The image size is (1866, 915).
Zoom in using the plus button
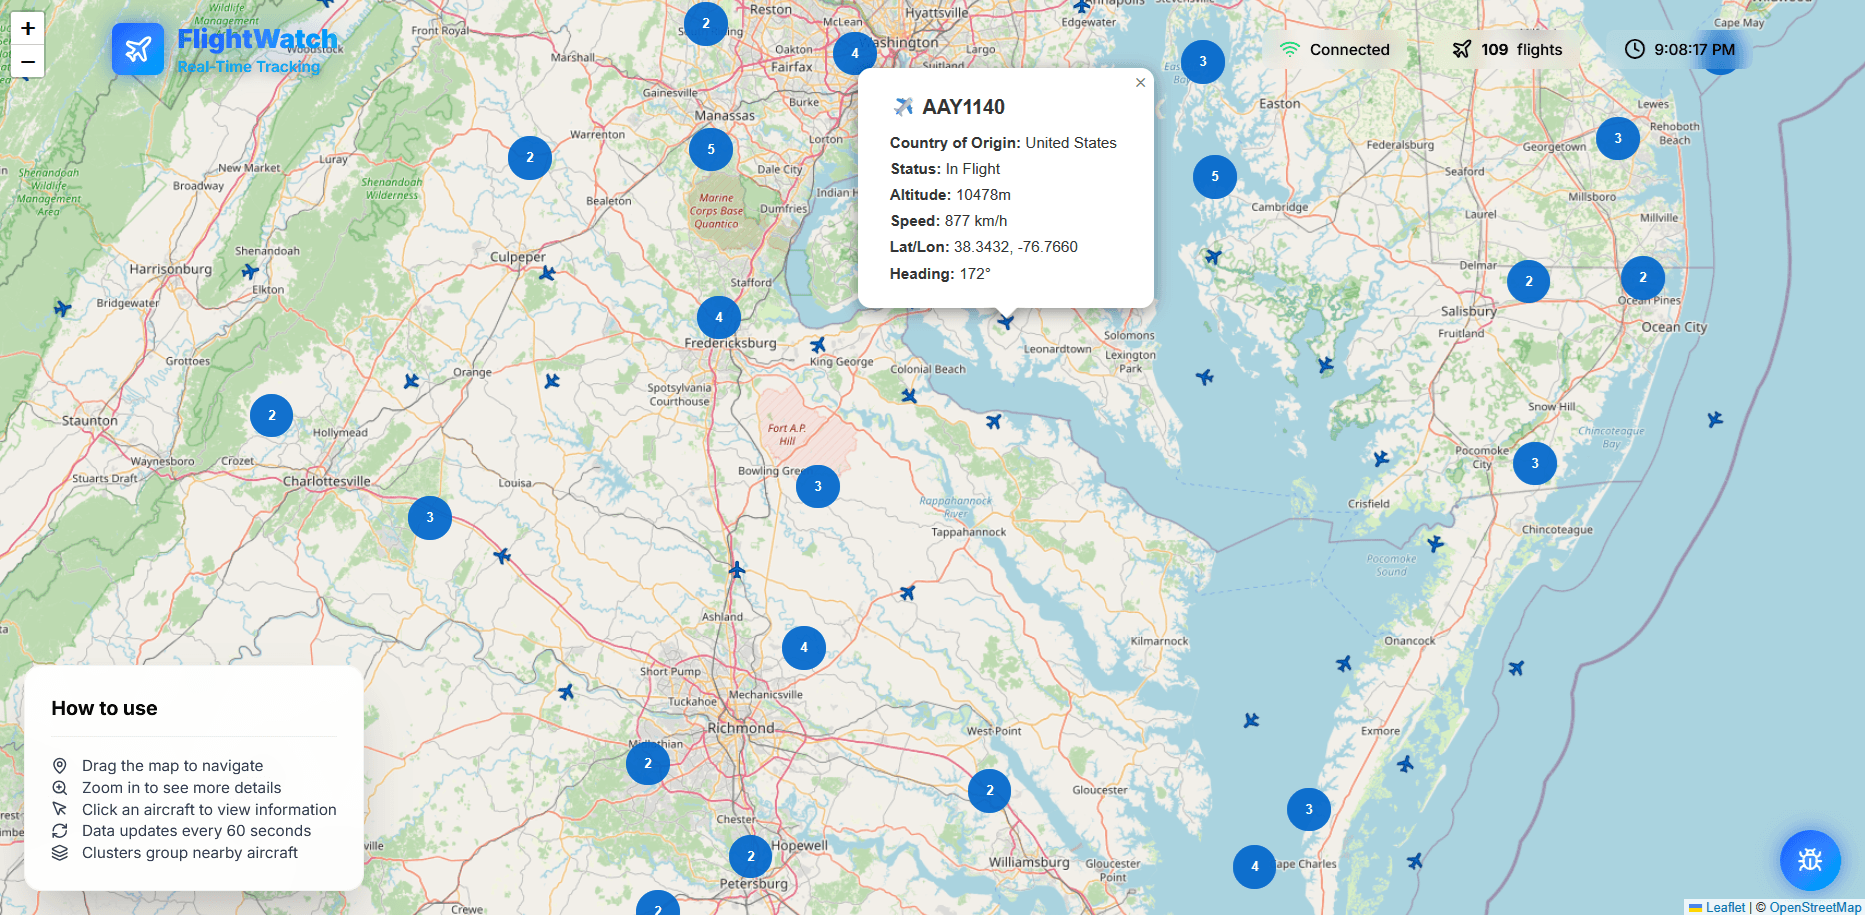(x=28, y=28)
